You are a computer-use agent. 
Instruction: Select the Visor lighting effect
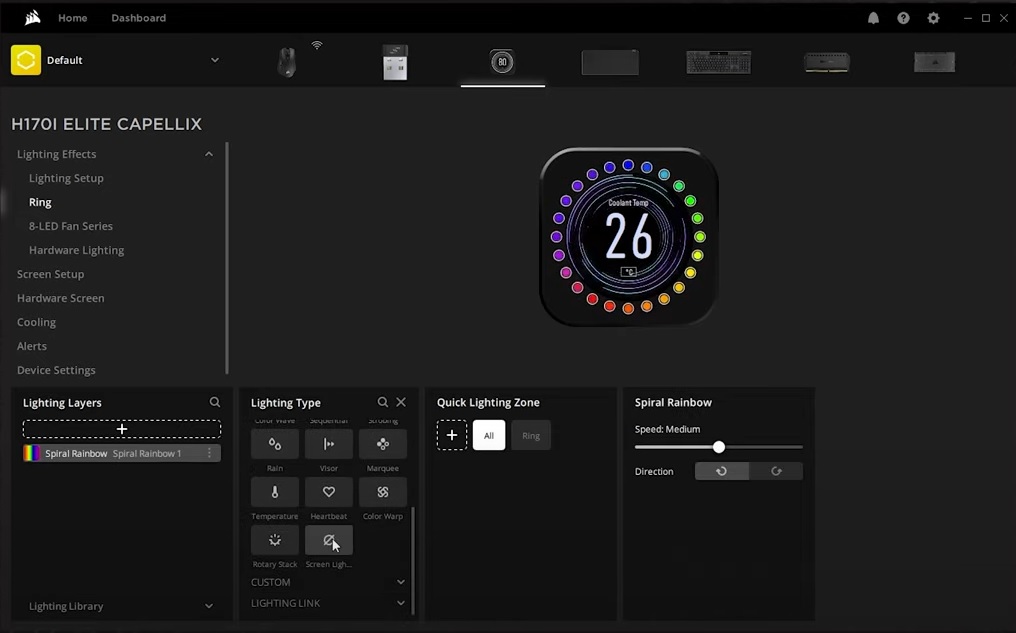(x=328, y=444)
